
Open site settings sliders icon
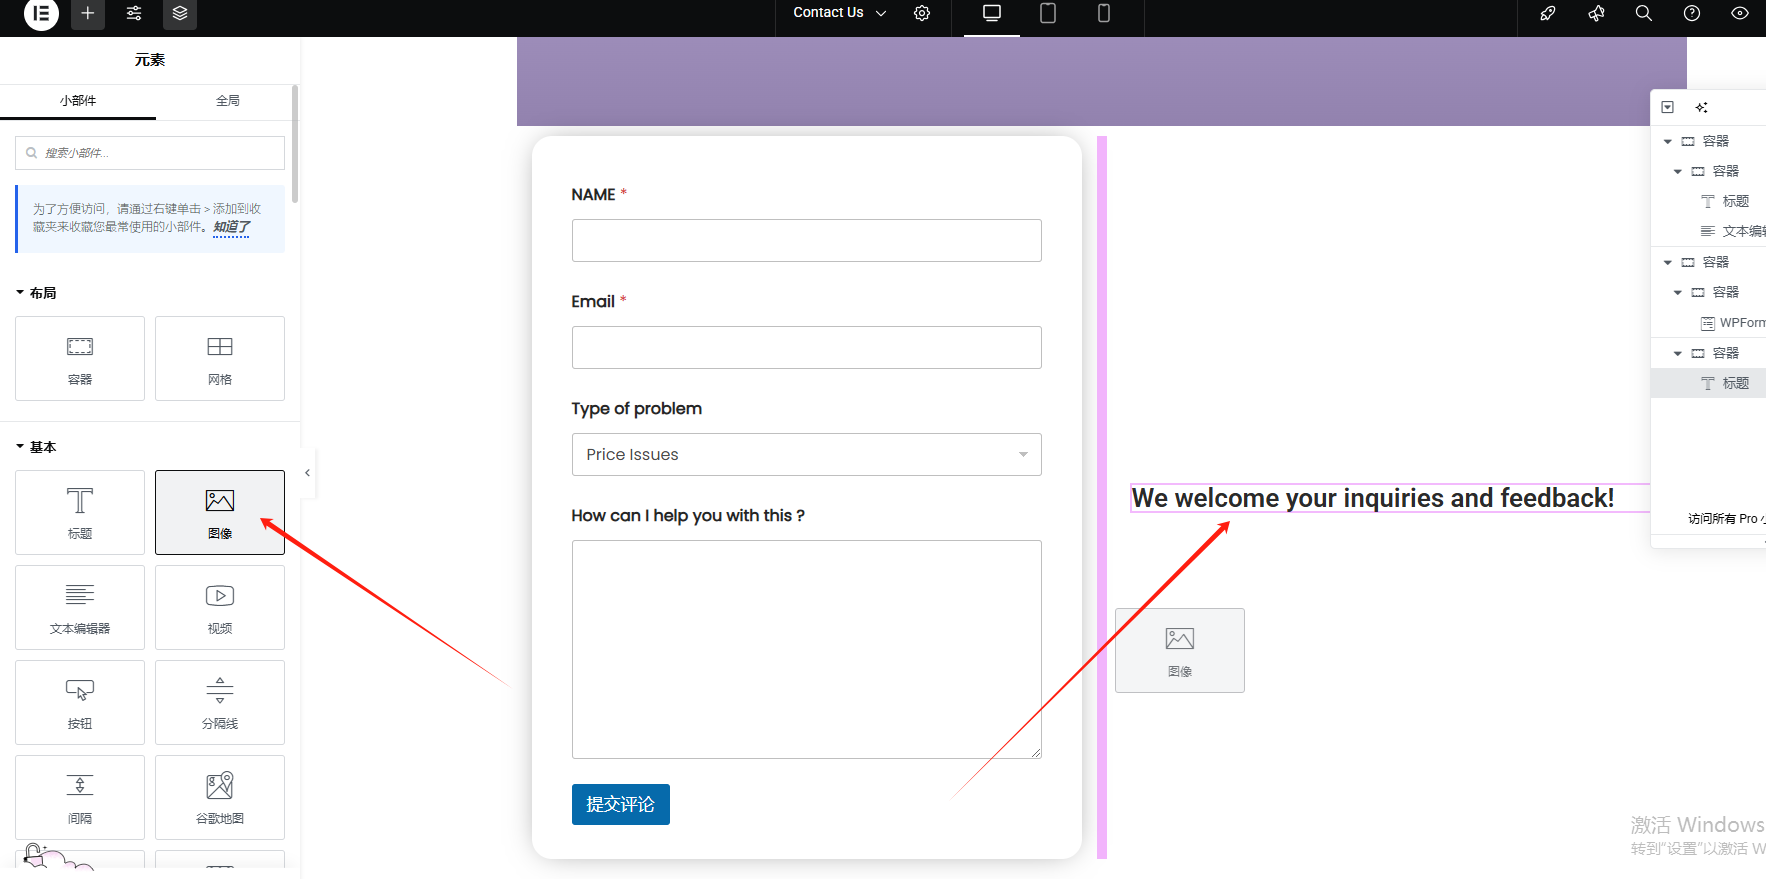pos(134,14)
